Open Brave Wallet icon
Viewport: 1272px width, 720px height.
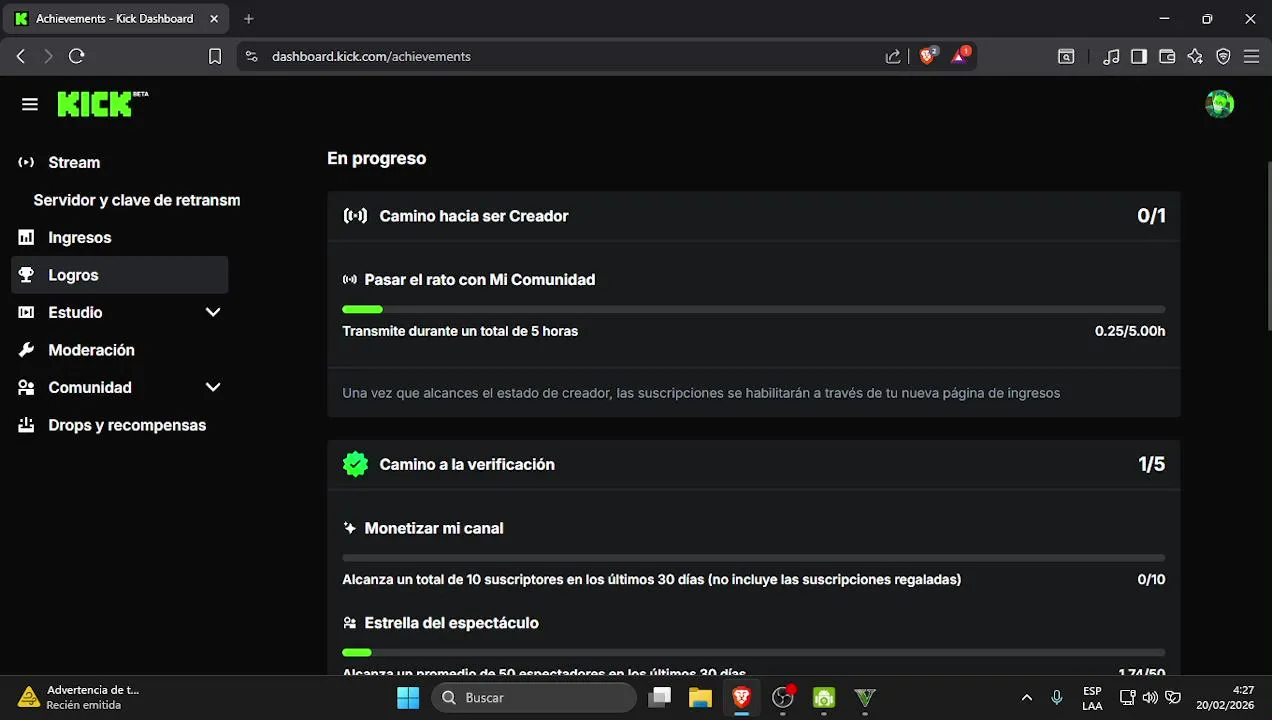1167,57
